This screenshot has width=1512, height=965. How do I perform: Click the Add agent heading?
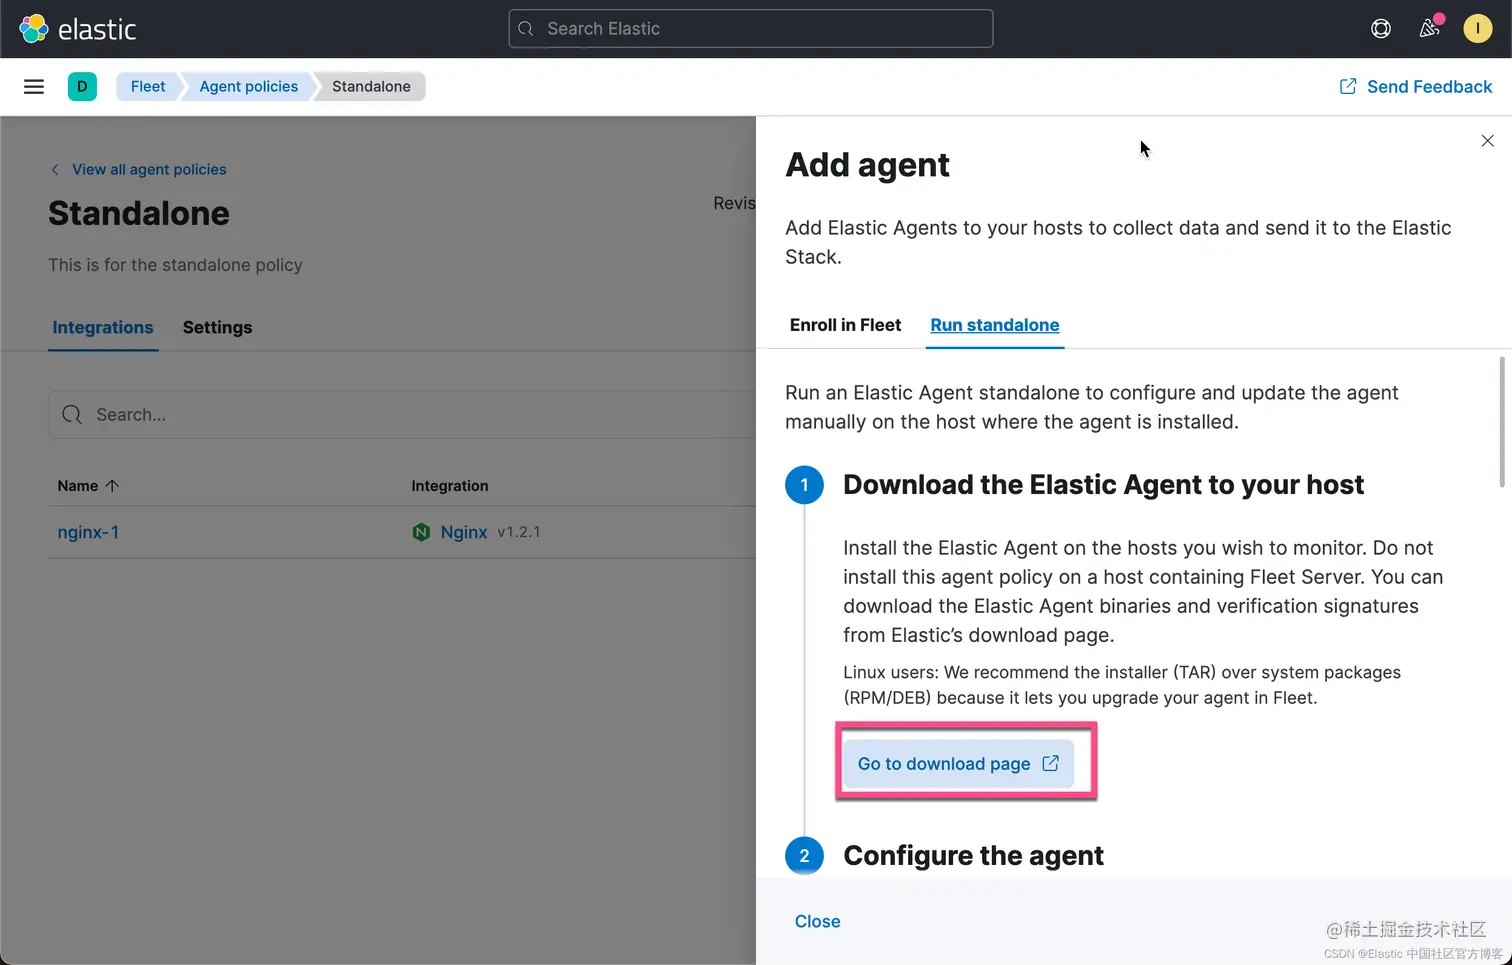(867, 165)
